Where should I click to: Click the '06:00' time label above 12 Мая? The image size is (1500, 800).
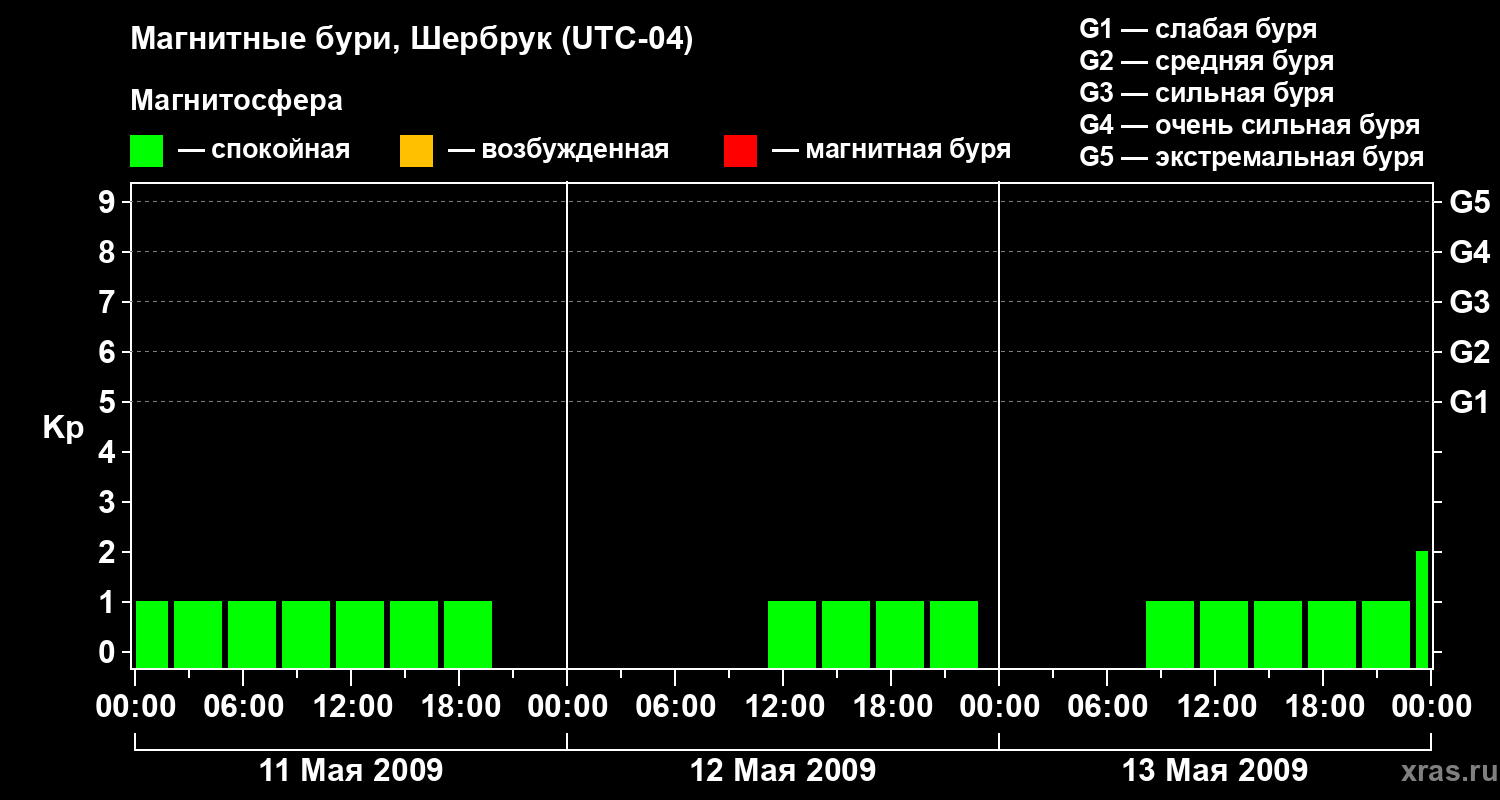click(x=675, y=707)
